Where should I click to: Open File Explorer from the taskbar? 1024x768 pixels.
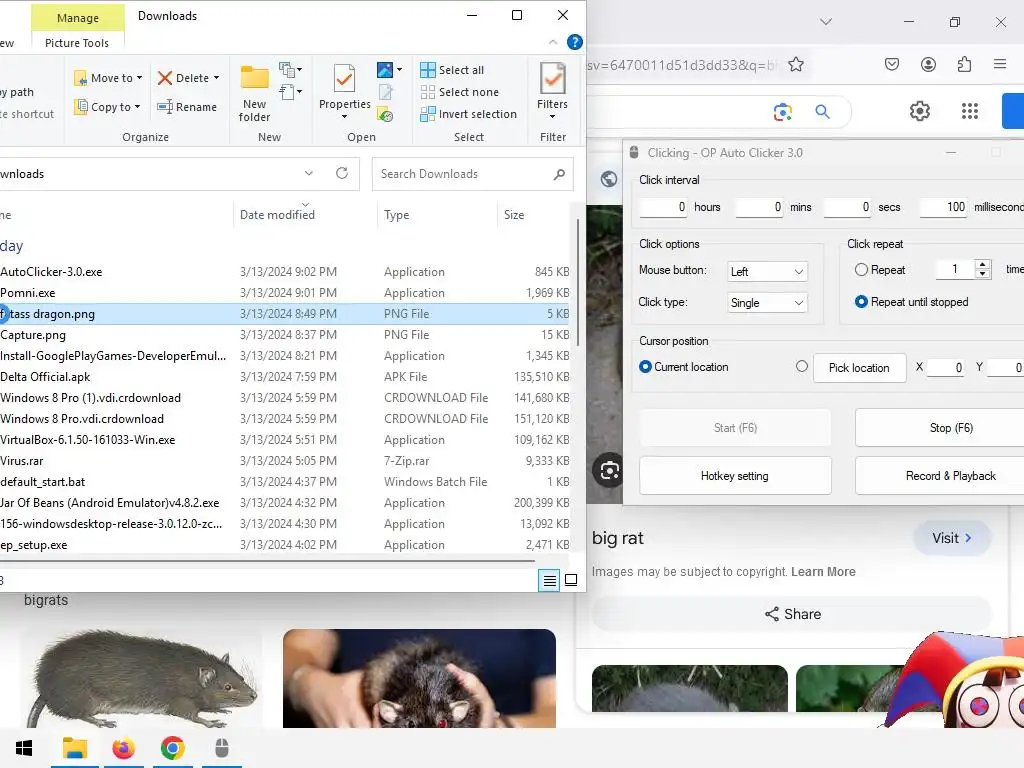(x=74, y=748)
